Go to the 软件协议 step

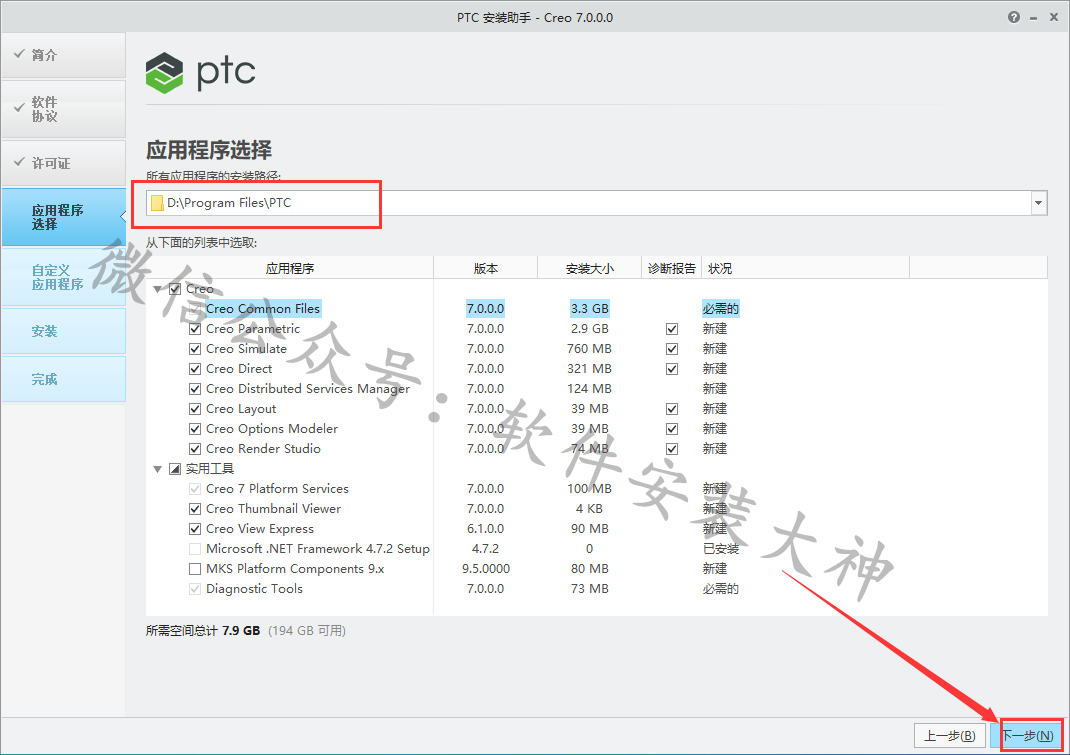63,109
